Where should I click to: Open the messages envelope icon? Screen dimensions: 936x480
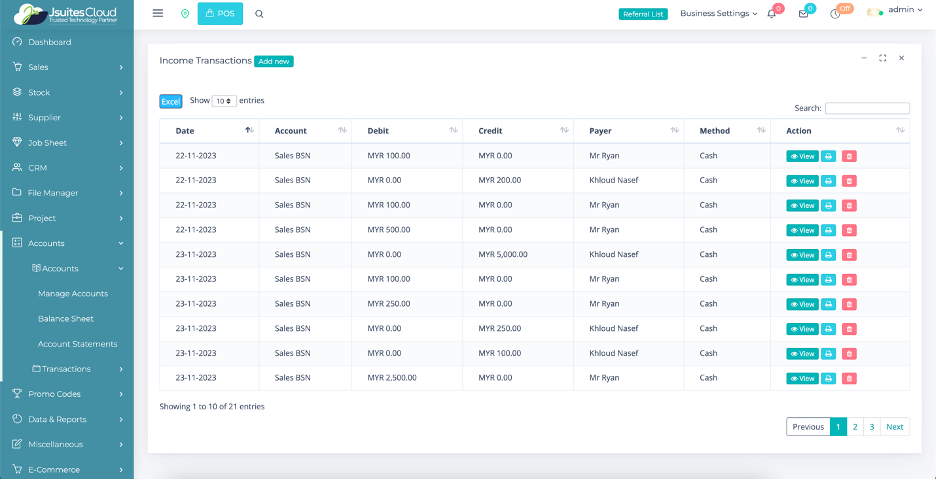[x=803, y=14]
